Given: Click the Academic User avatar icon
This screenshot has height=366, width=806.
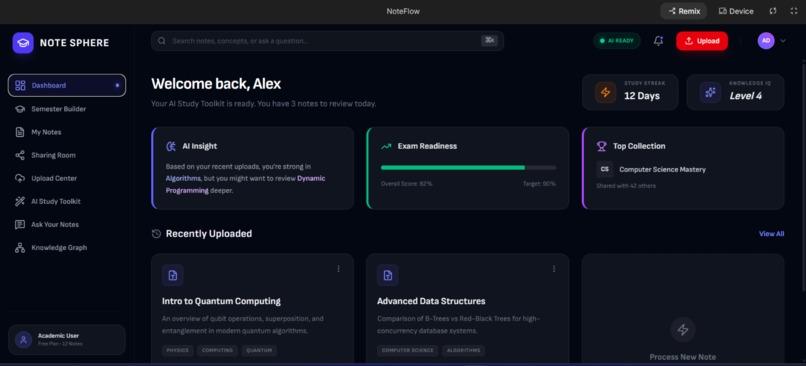Looking at the screenshot, I should coord(24,340).
